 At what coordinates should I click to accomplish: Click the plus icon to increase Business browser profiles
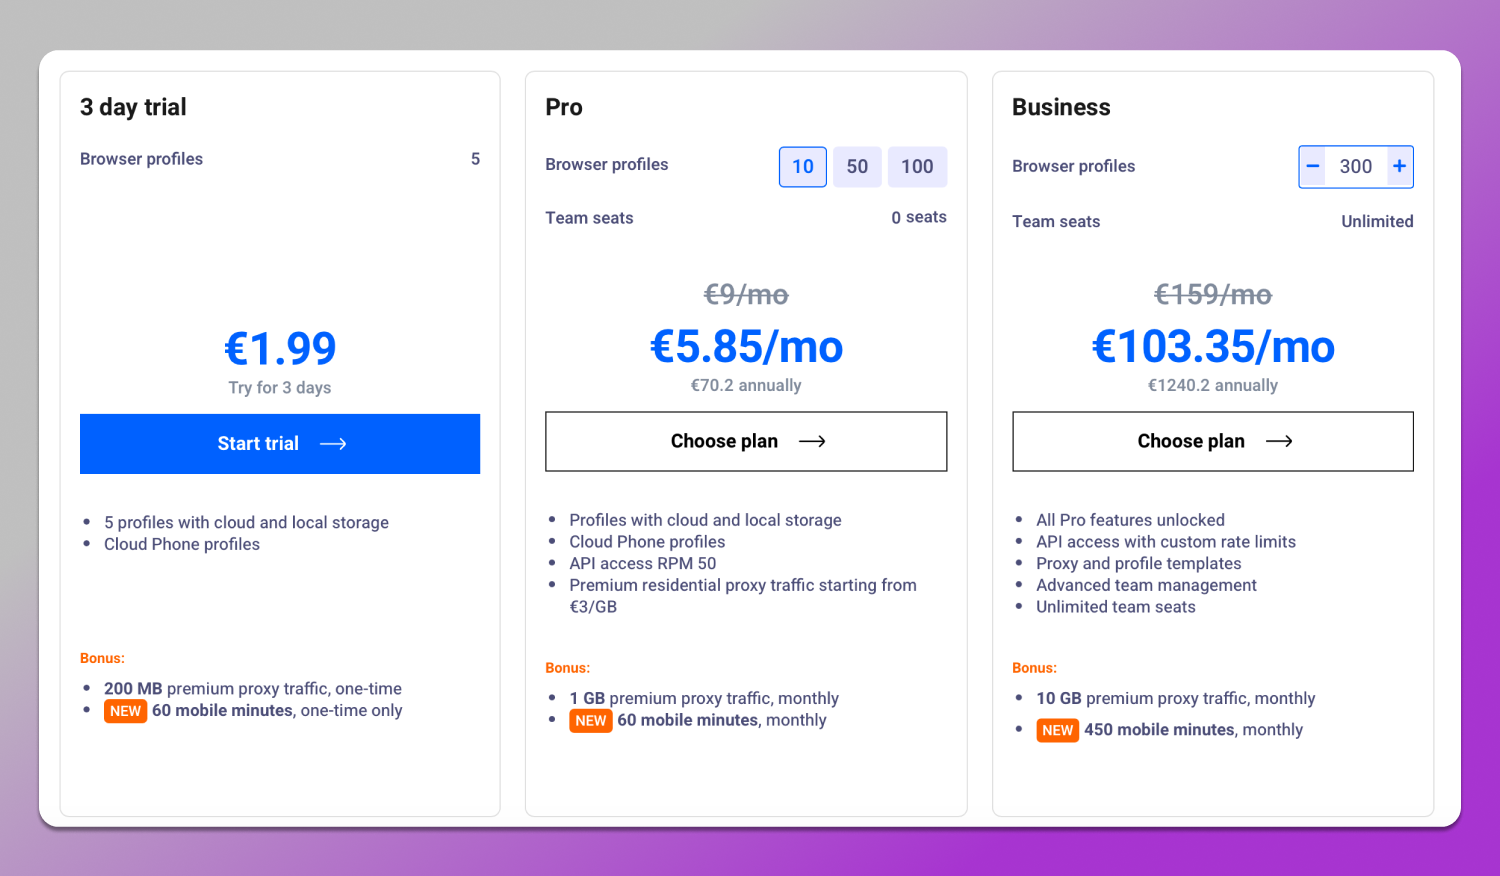click(x=1399, y=166)
